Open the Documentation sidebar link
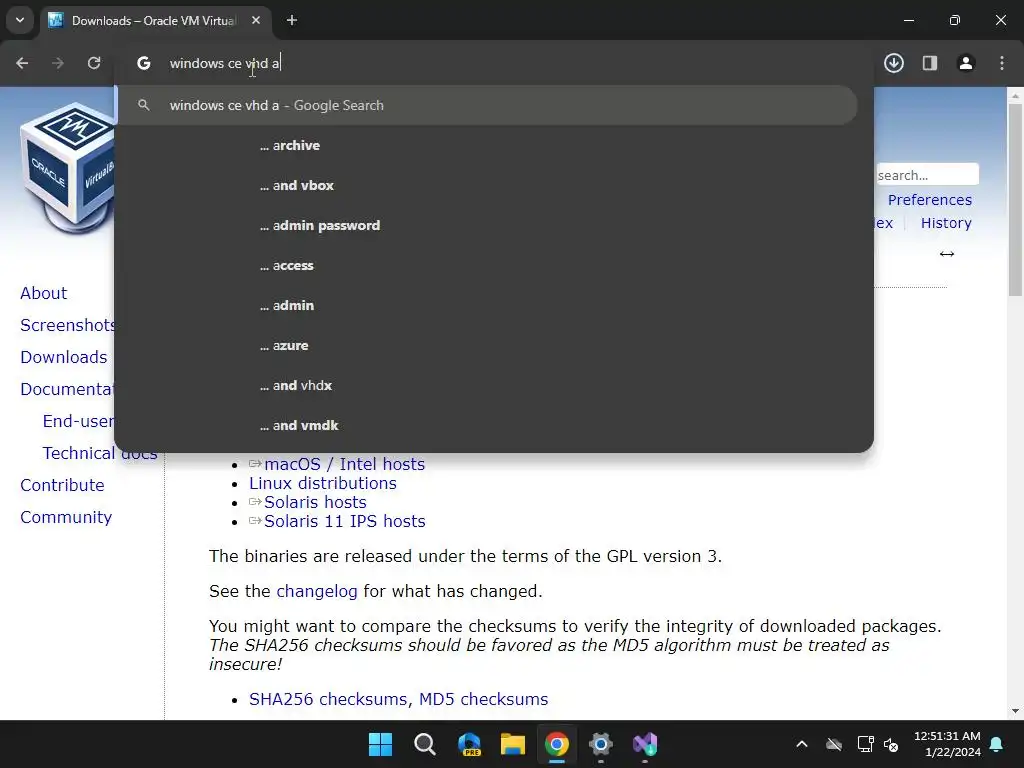1024x768 pixels. [67, 389]
